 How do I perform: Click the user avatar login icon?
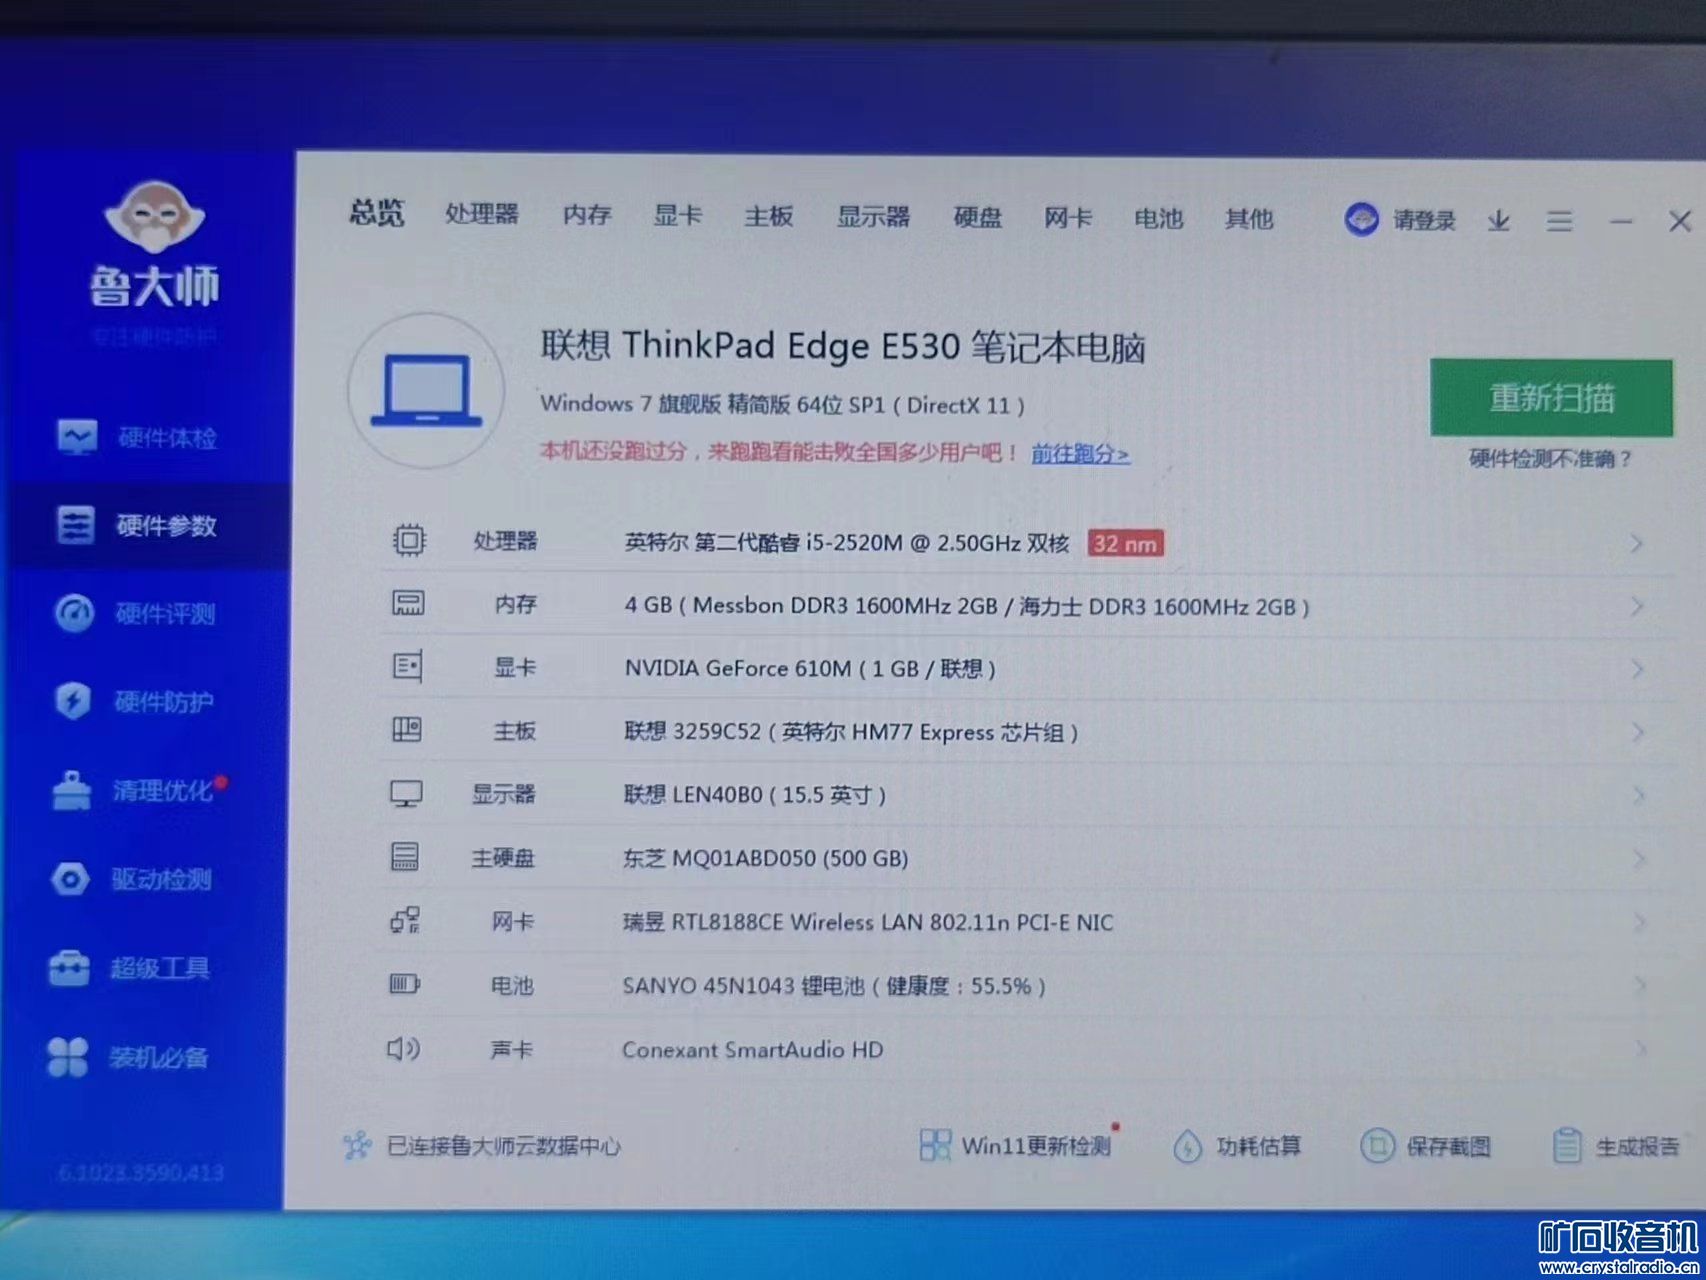(x=1361, y=219)
